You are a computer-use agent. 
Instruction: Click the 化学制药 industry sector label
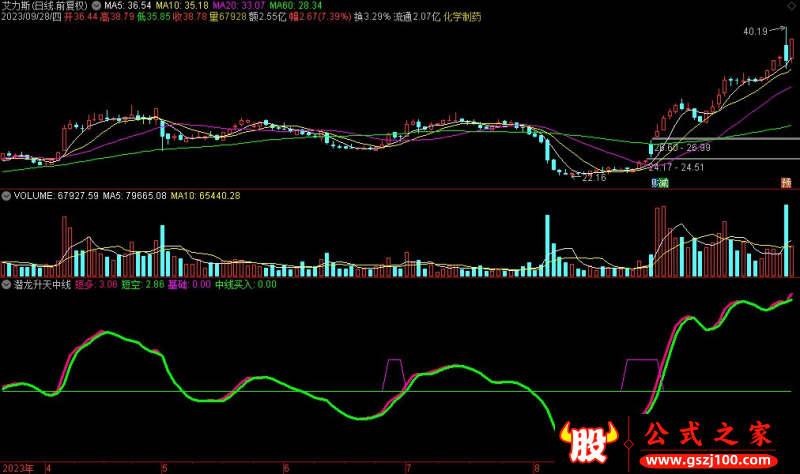click(x=460, y=17)
